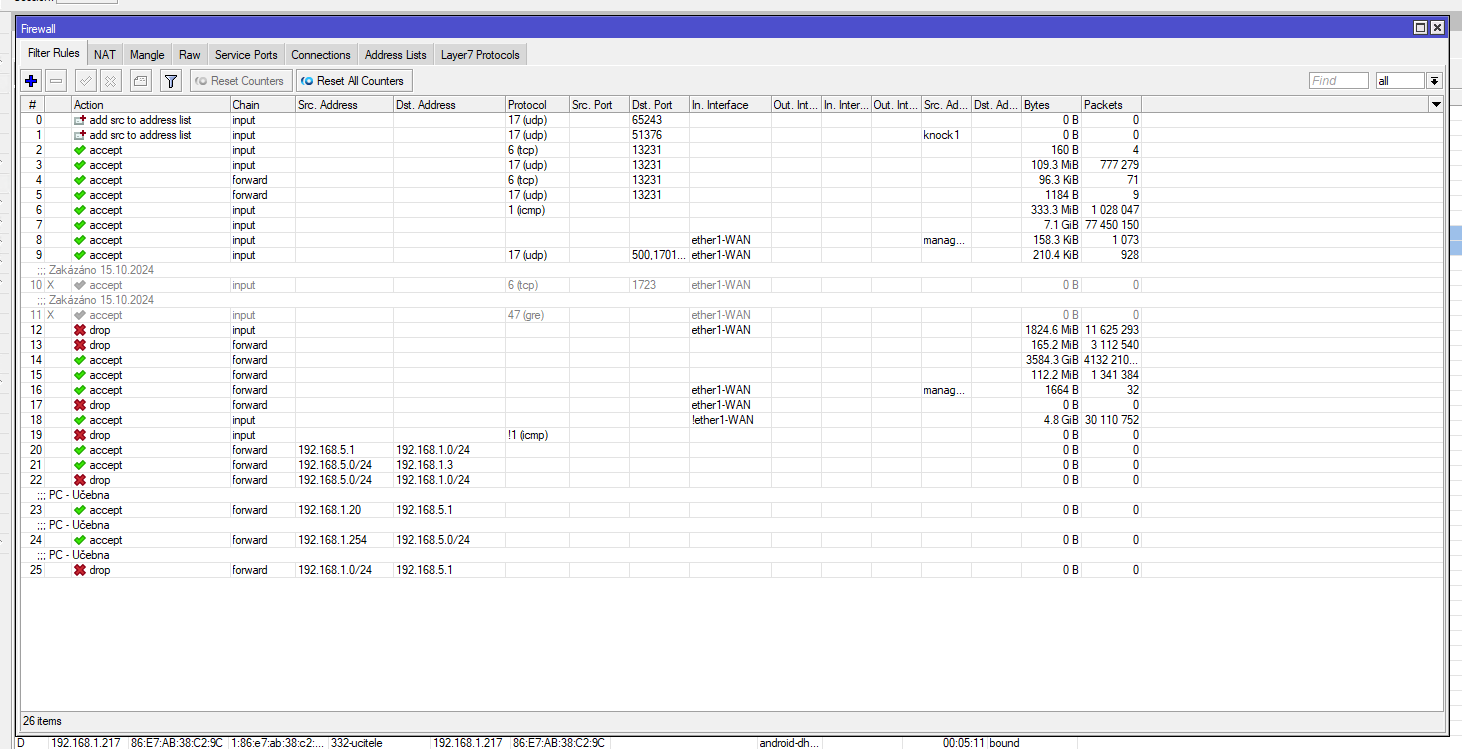Click the disabled X flag on rule 11
This screenshot has width=1462, height=749.
(50, 315)
